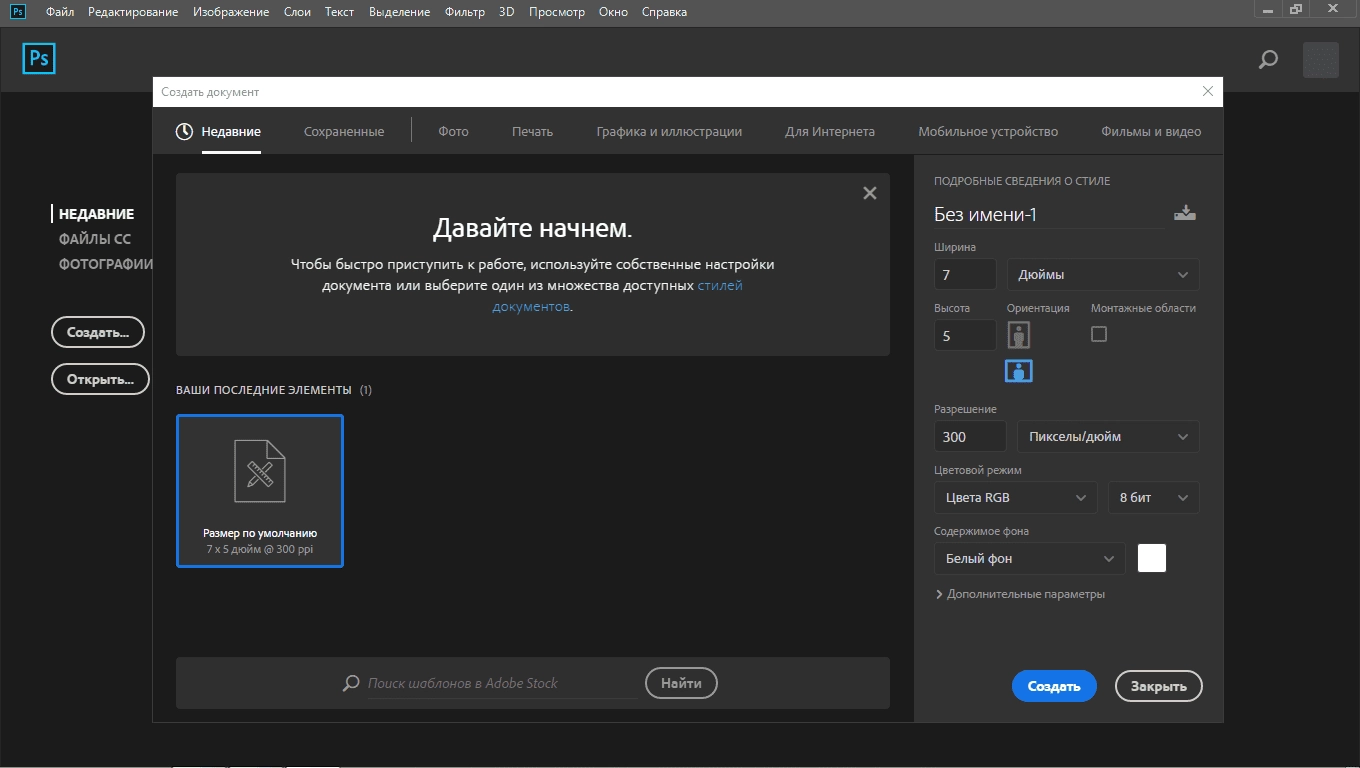The width and height of the screenshot is (1360, 768).
Task: Open the Пикселы/дюйм resolution units dropdown
Action: [1108, 436]
